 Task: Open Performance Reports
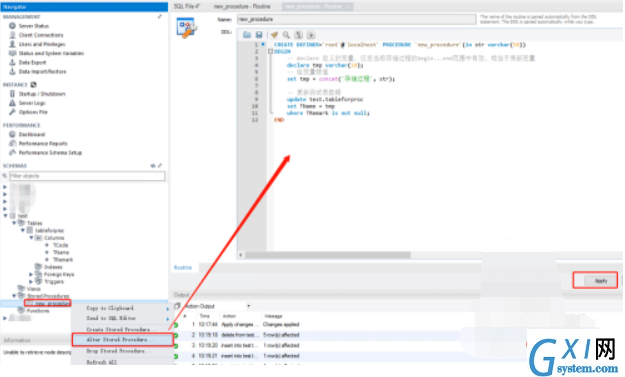pos(43,143)
